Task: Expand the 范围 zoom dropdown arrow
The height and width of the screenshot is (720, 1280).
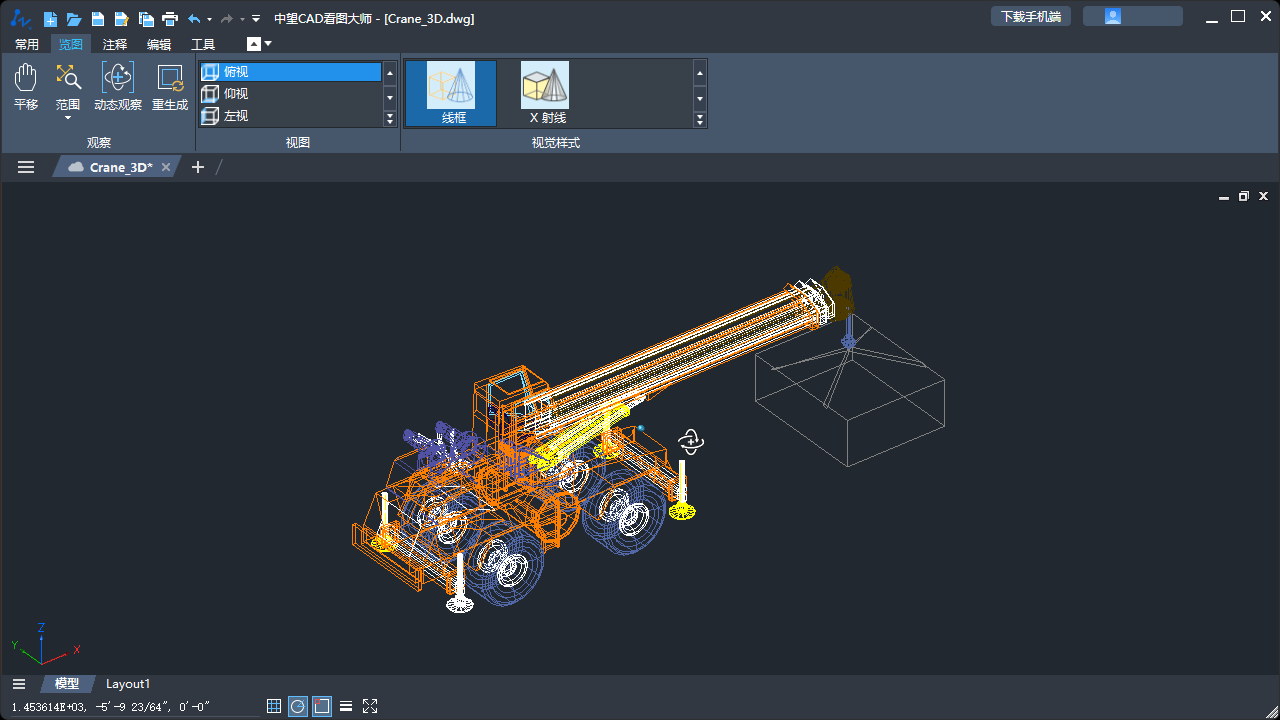Action: click(68, 118)
